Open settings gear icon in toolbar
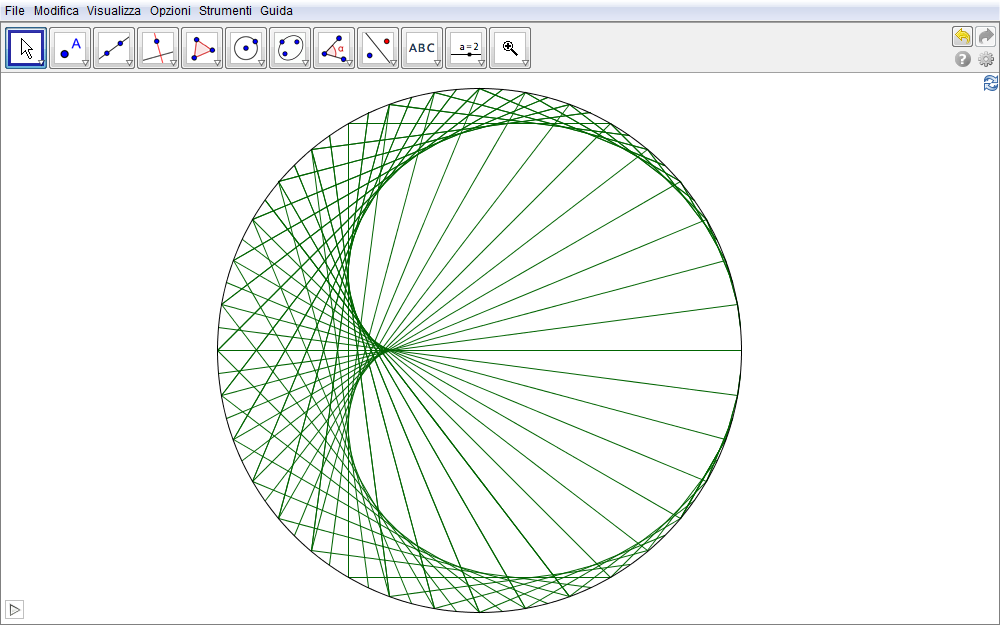The height and width of the screenshot is (625, 1000). [x=986, y=59]
